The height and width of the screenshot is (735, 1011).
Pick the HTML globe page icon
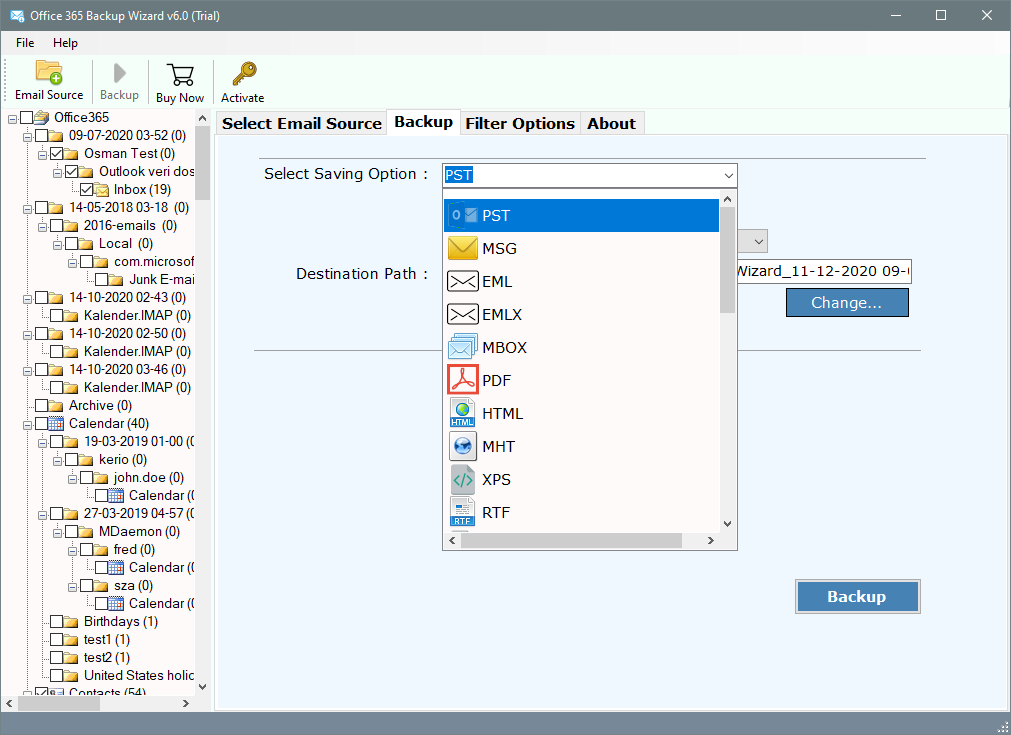[462, 413]
